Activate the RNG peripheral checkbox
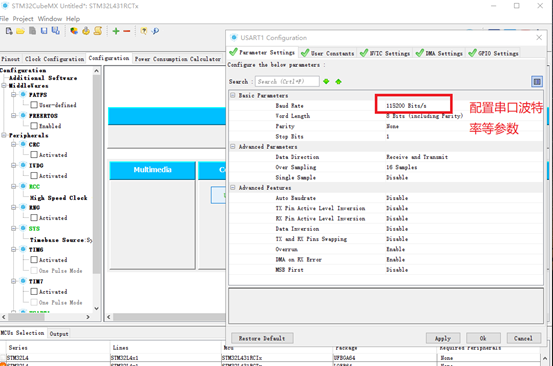The height and width of the screenshot is (366, 553). pyautogui.click(x=34, y=218)
